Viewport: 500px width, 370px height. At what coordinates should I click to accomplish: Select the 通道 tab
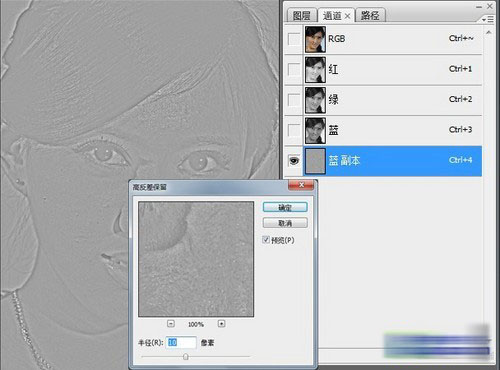[x=332, y=15]
